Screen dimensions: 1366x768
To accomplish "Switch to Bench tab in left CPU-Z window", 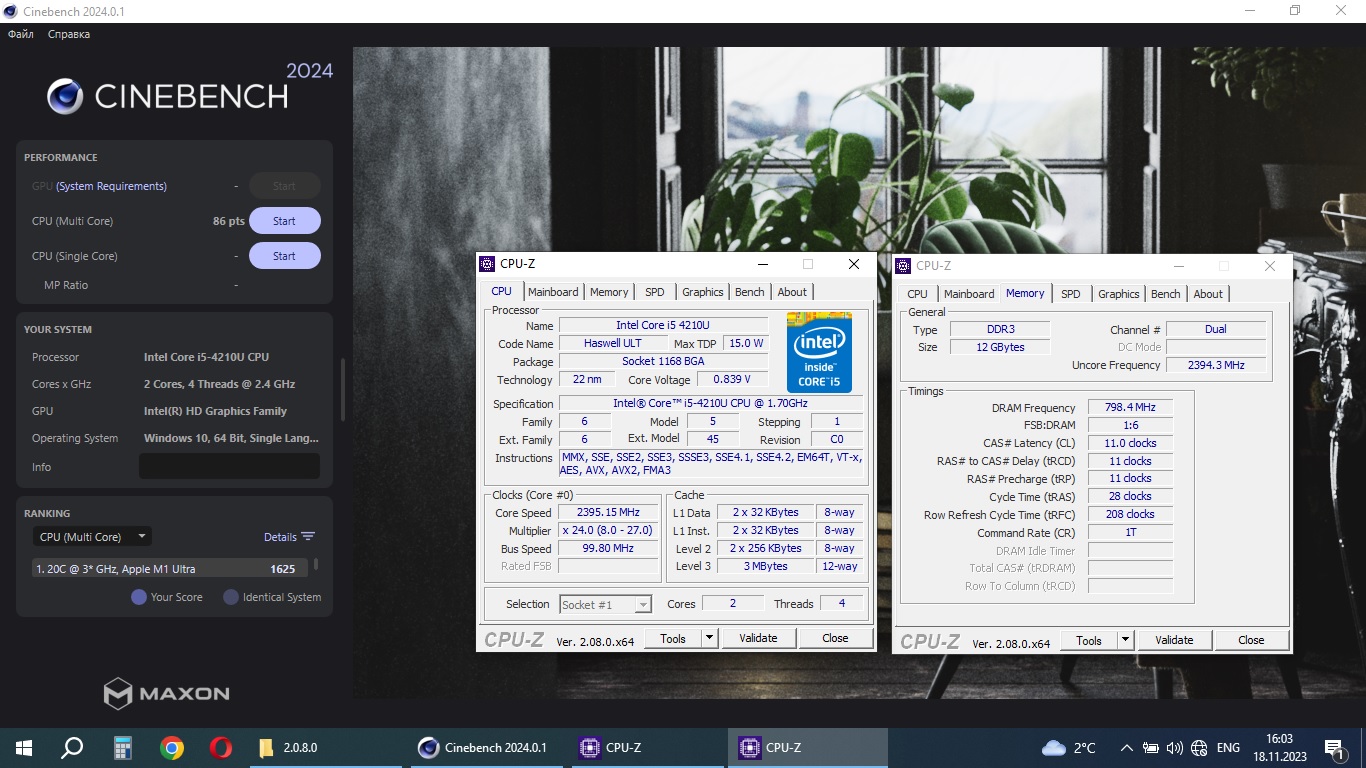I will tap(749, 292).
